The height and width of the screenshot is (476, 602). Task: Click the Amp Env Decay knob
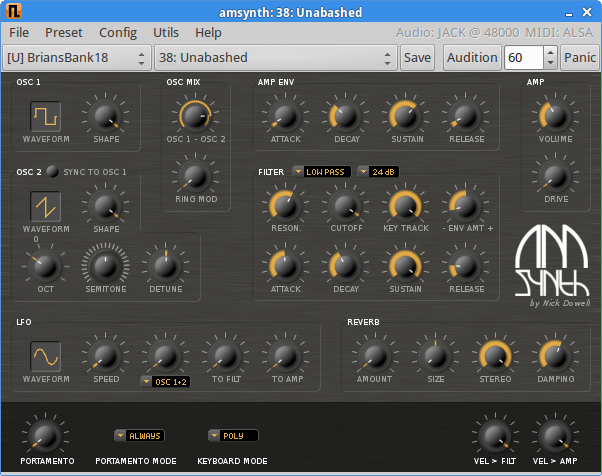[x=345, y=116]
